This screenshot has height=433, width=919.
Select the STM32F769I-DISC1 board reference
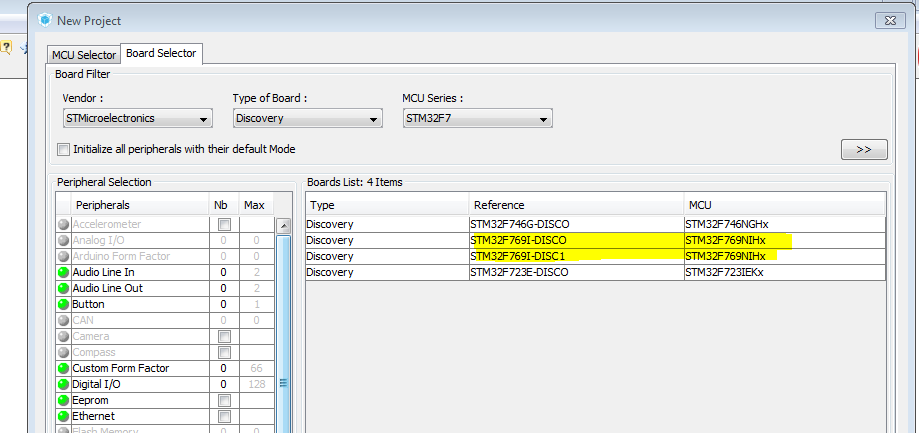point(517,256)
